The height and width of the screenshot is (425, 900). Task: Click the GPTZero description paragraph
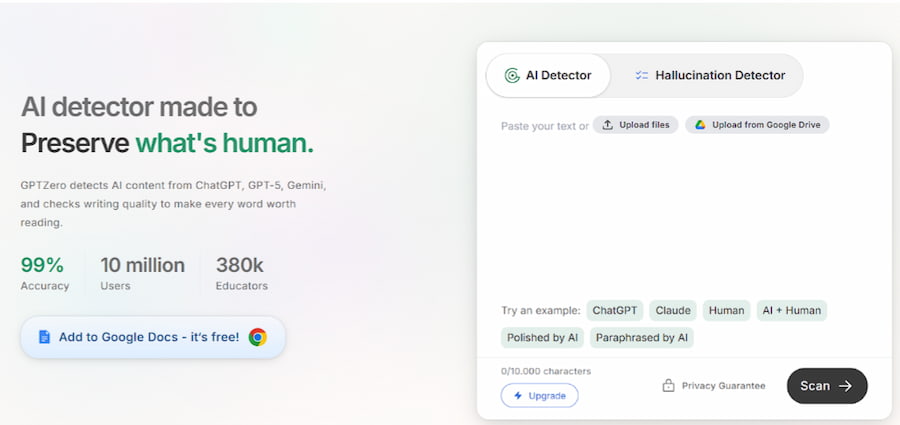(173, 204)
